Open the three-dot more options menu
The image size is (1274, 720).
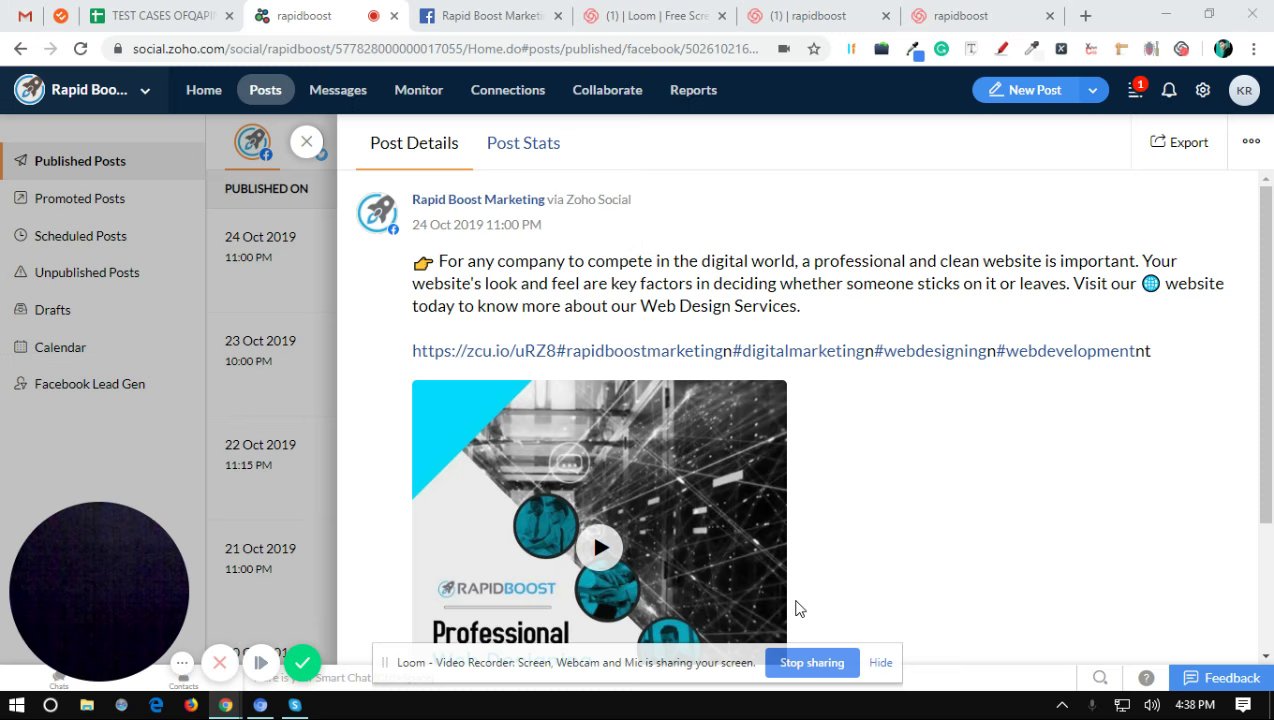click(x=1251, y=142)
